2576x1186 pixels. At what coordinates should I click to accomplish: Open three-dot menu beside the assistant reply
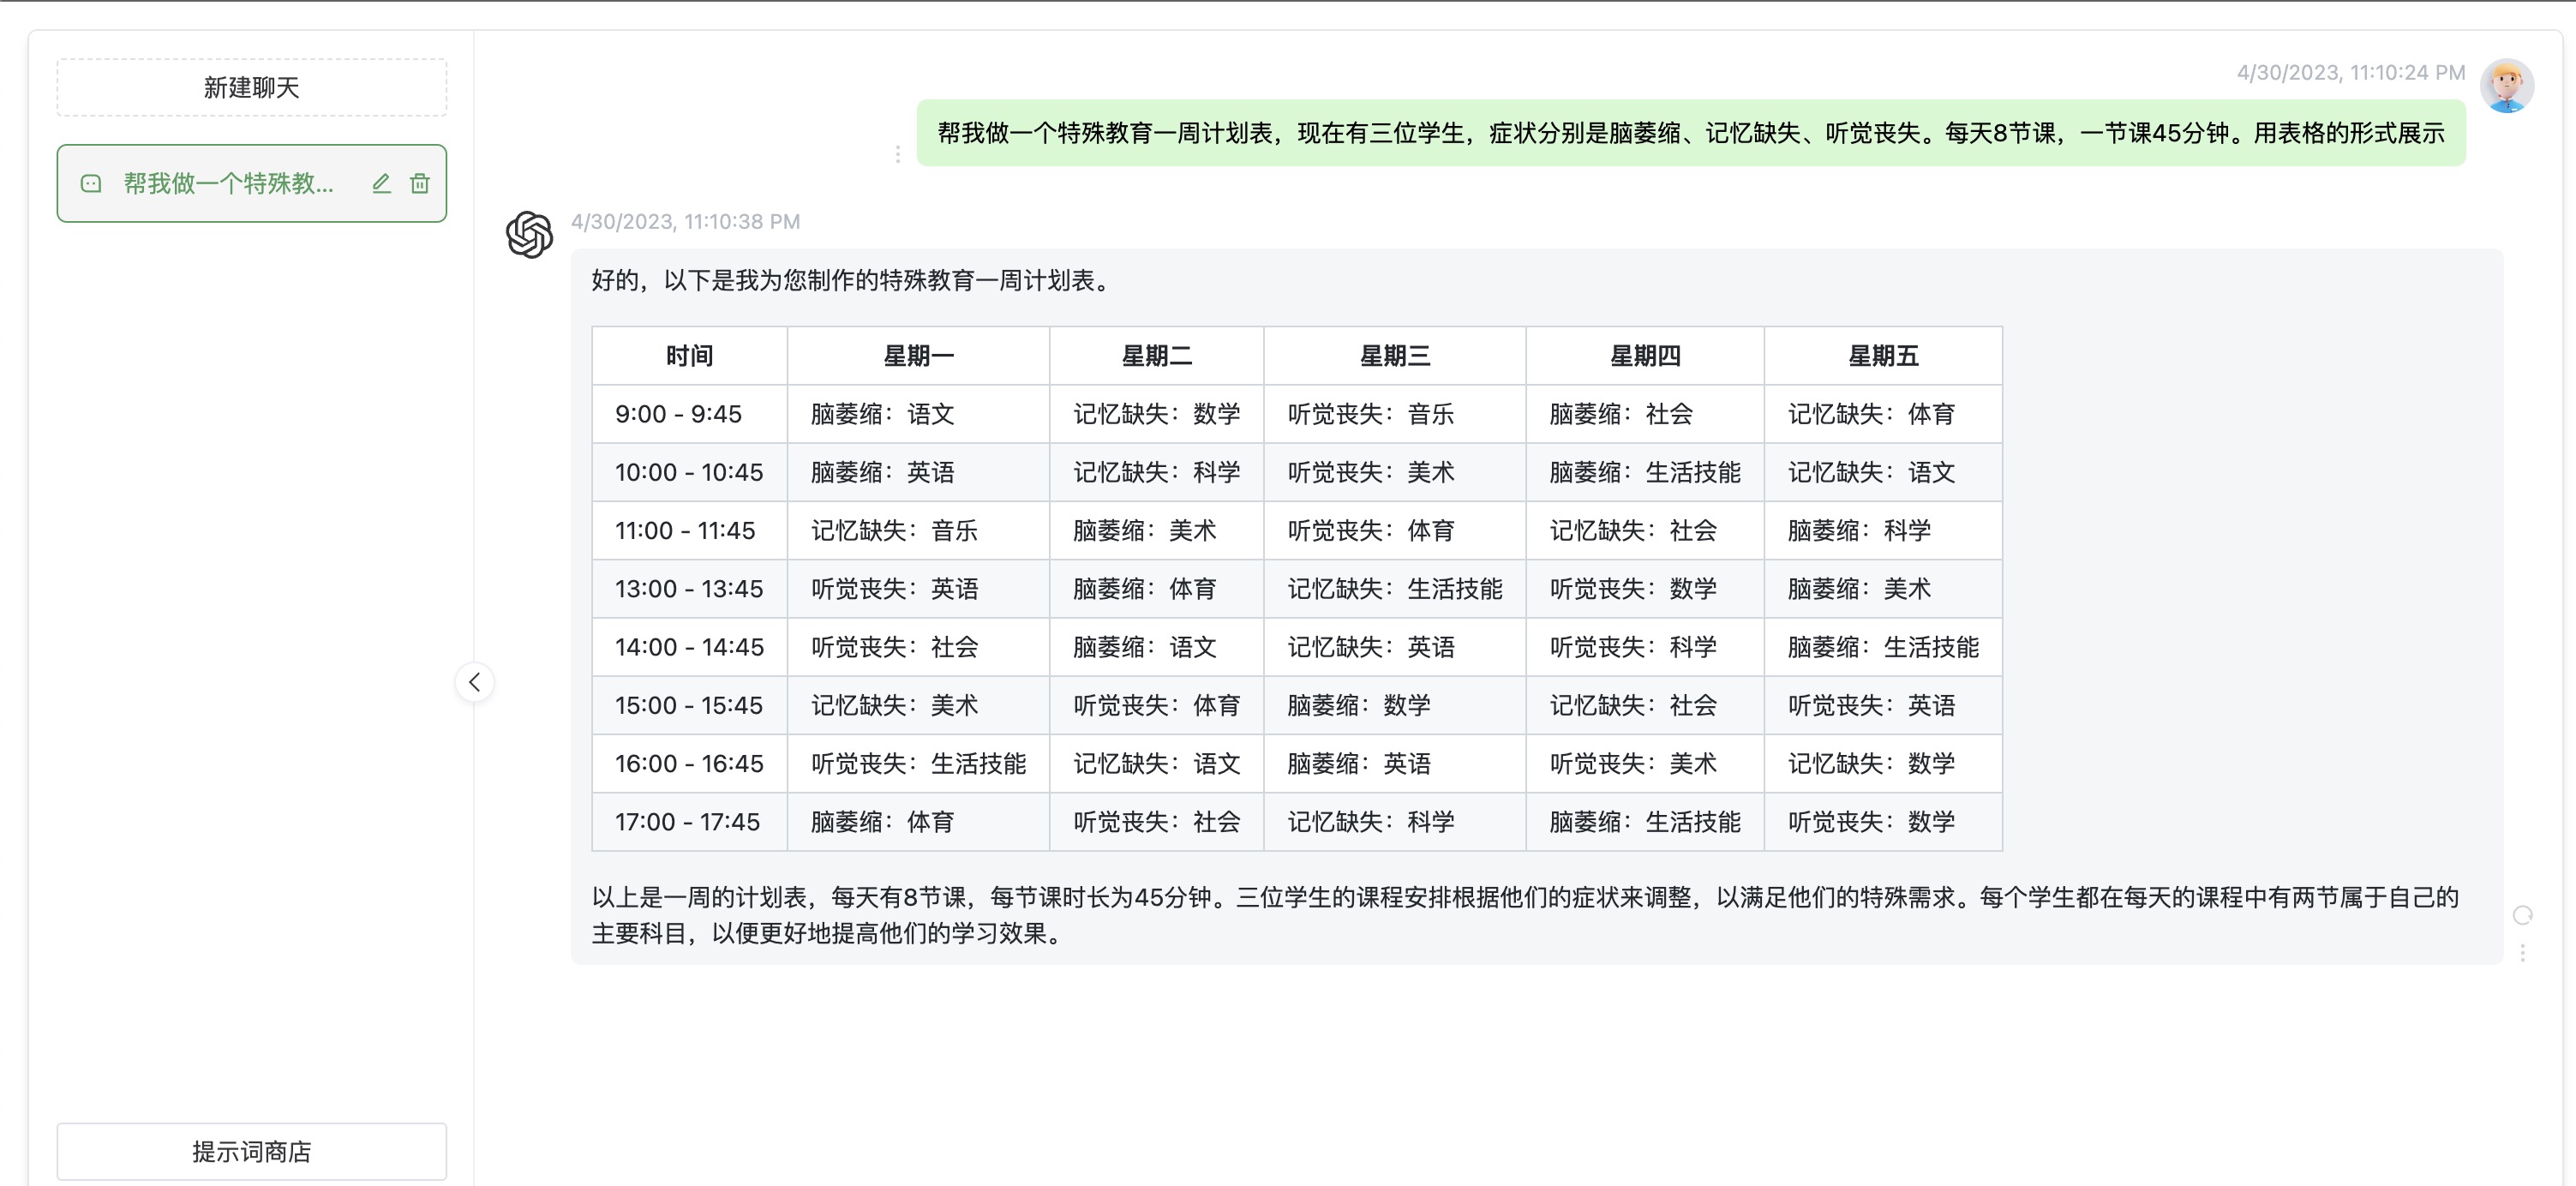[2522, 953]
